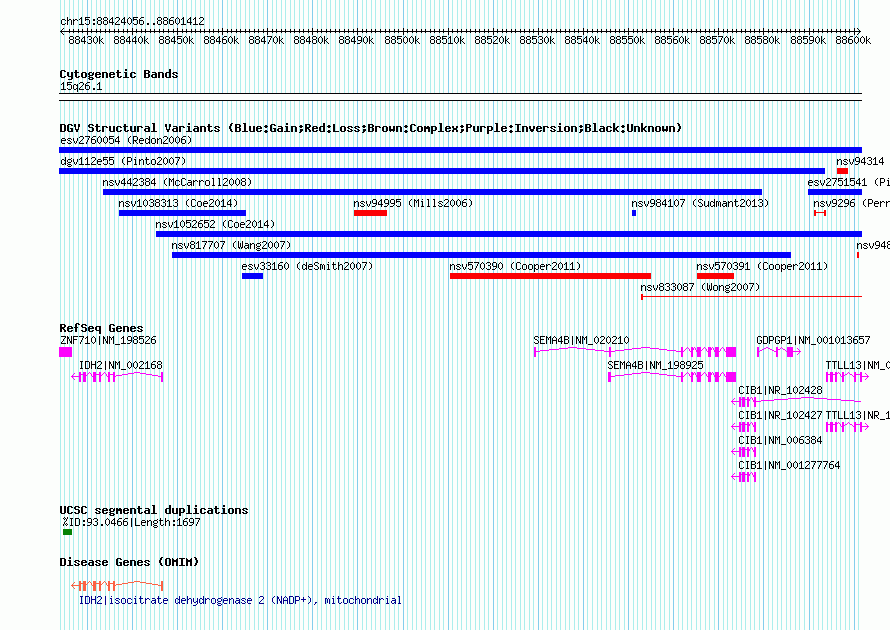Select the Cytogenetic Bands track title

tap(119, 74)
